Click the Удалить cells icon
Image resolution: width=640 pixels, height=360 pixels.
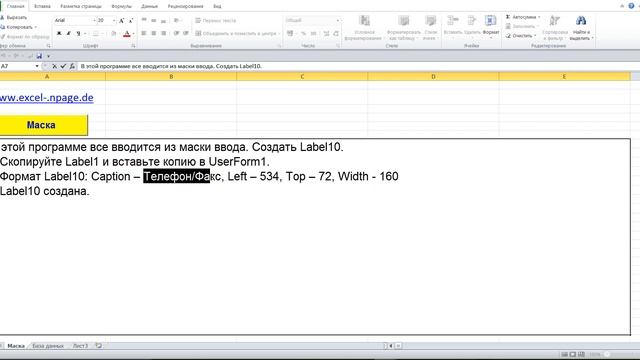pyautogui.click(x=472, y=20)
